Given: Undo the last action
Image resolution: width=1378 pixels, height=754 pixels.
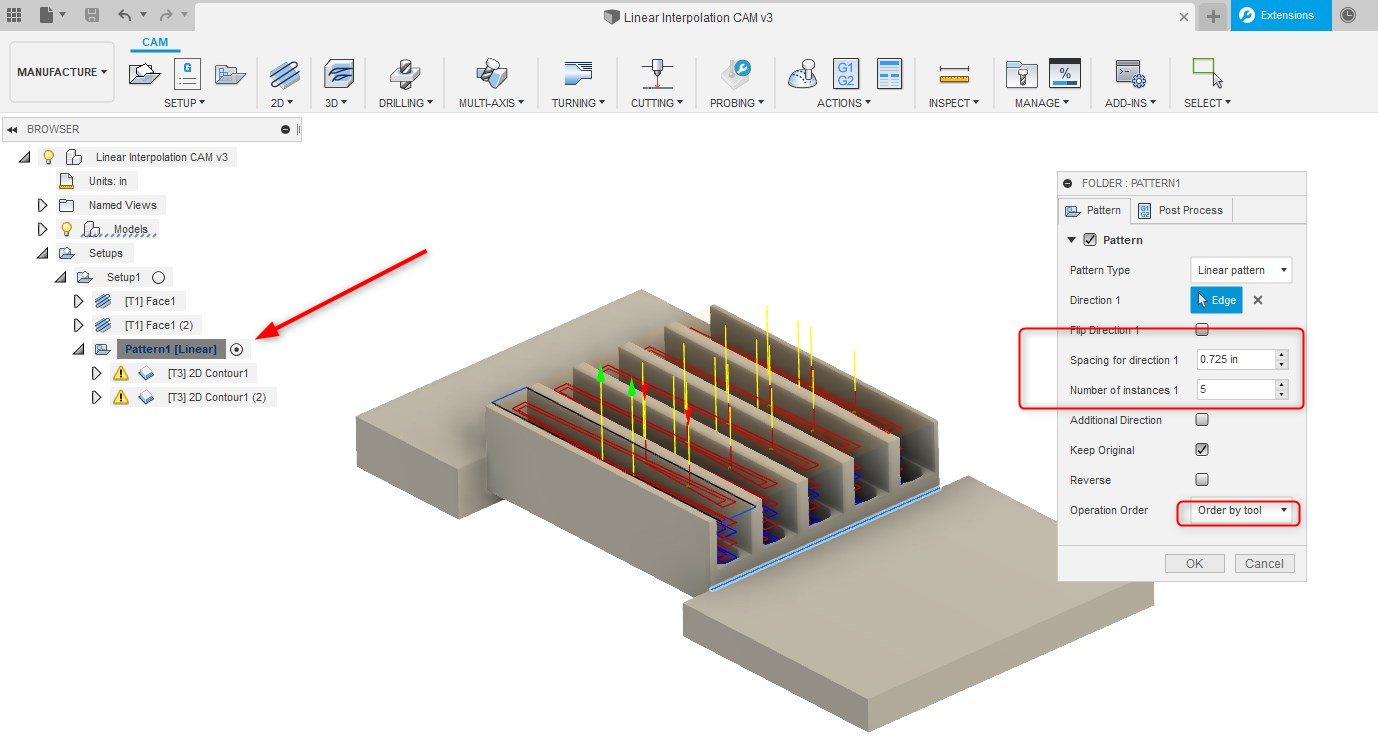Looking at the screenshot, I should pyautogui.click(x=124, y=15).
